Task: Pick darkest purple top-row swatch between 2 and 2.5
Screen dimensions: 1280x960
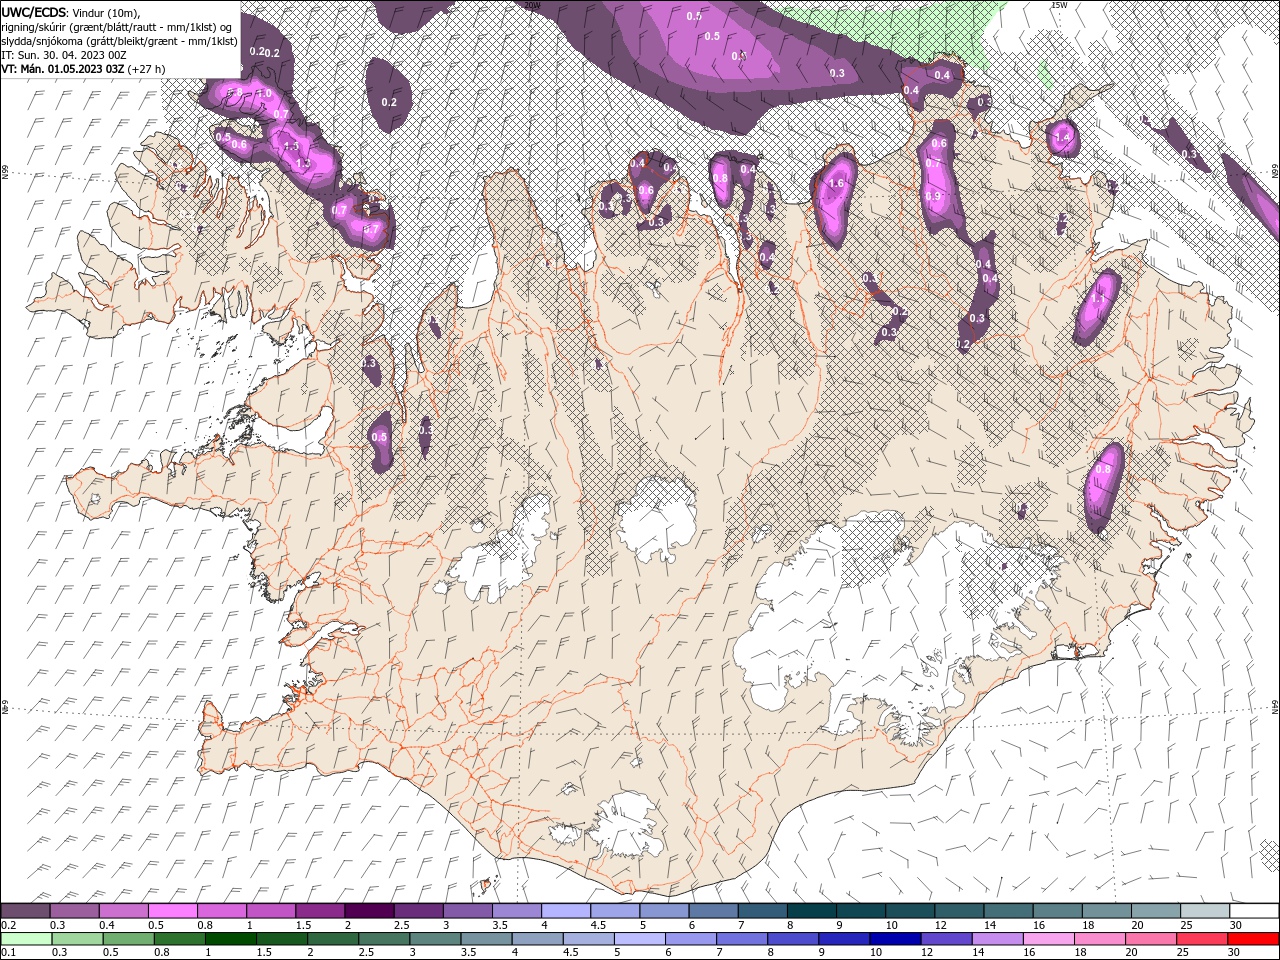Action: pyautogui.click(x=369, y=911)
